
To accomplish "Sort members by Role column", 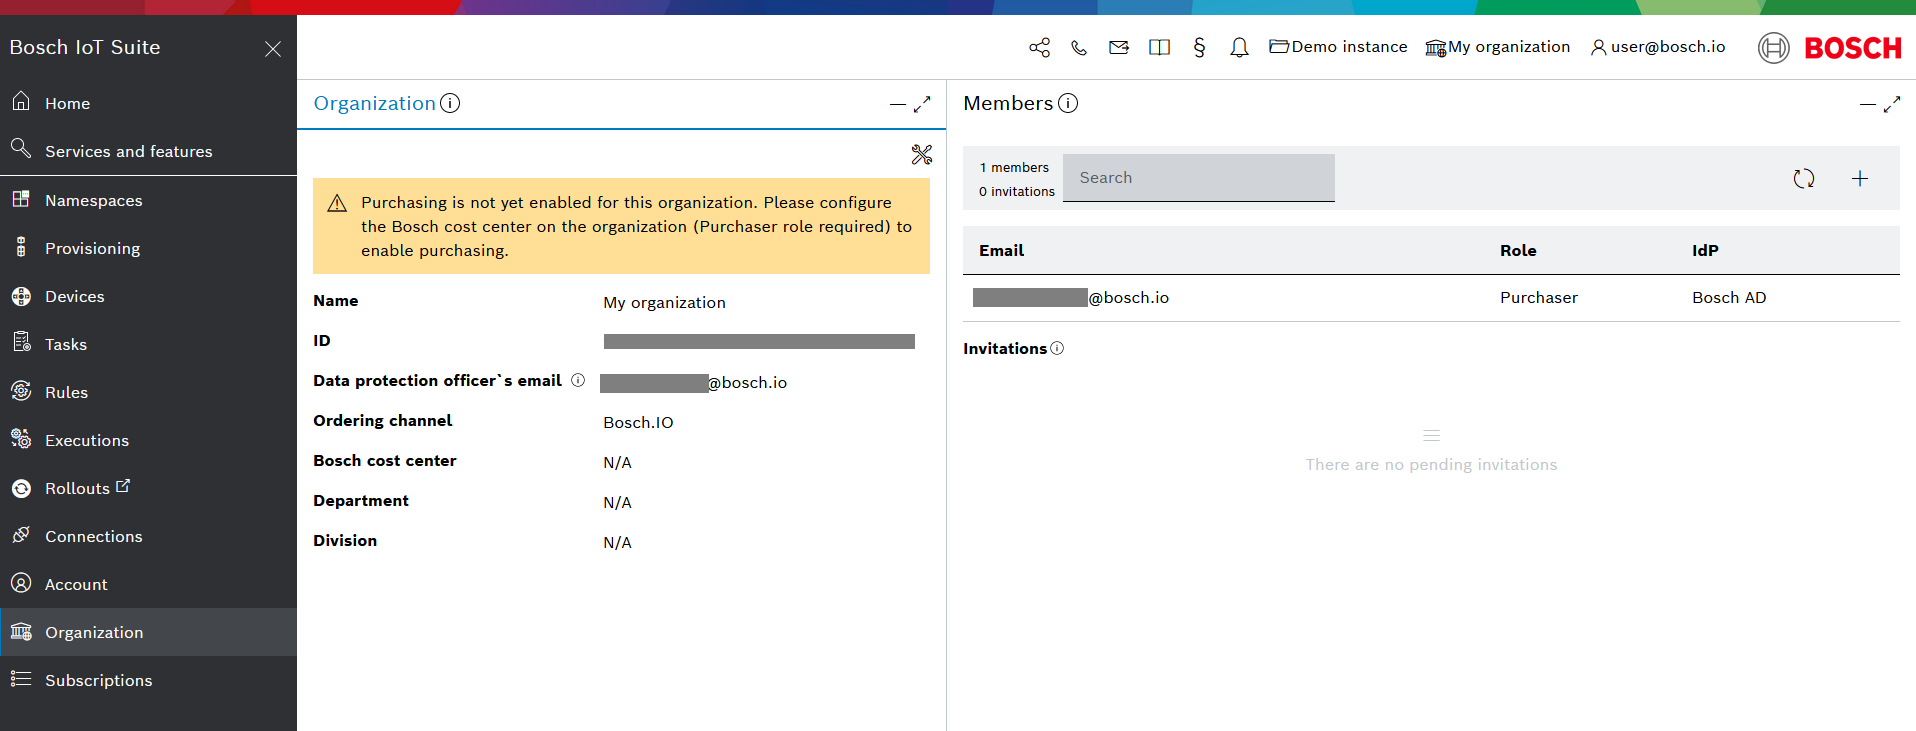I will (1518, 251).
